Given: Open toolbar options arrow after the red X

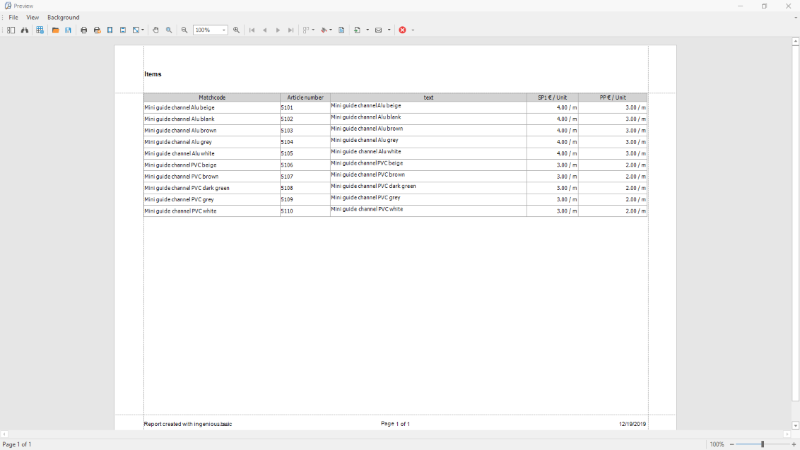Looking at the screenshot, I should (x=413, y=30).
